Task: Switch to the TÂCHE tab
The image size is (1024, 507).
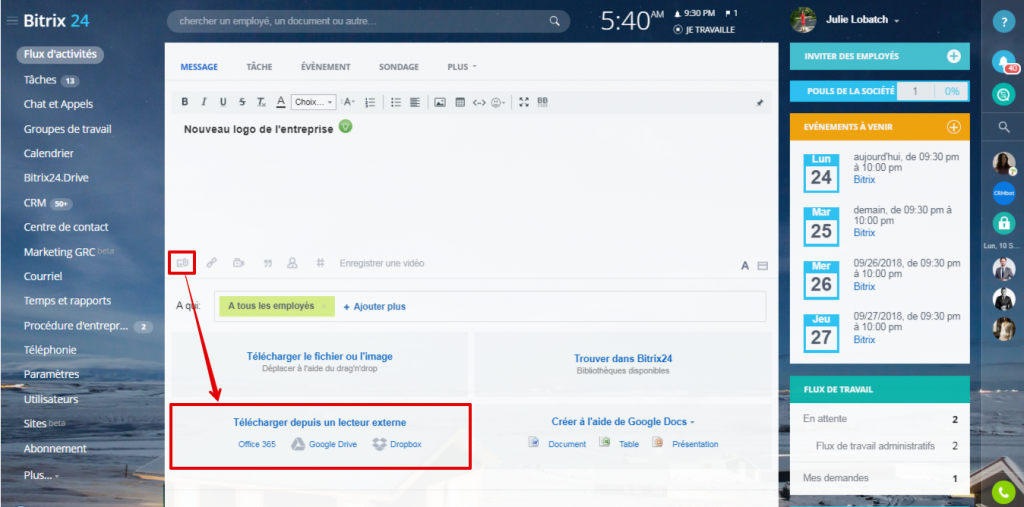Action: point(259,67)
